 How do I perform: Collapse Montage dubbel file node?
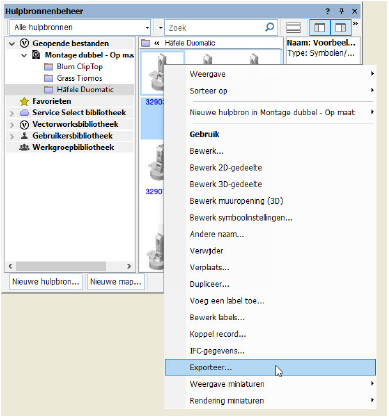pos(24,55)
